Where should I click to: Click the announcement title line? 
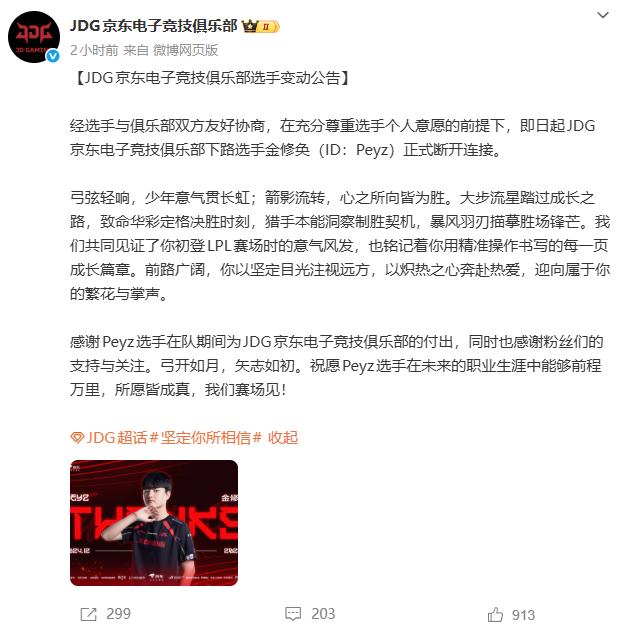pos(212,78)
